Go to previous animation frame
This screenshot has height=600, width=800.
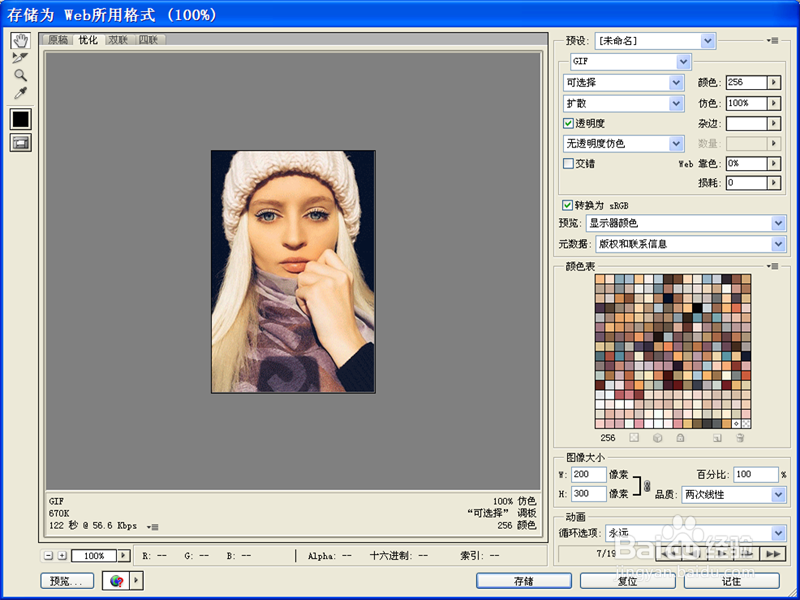(x=695, y=554)
